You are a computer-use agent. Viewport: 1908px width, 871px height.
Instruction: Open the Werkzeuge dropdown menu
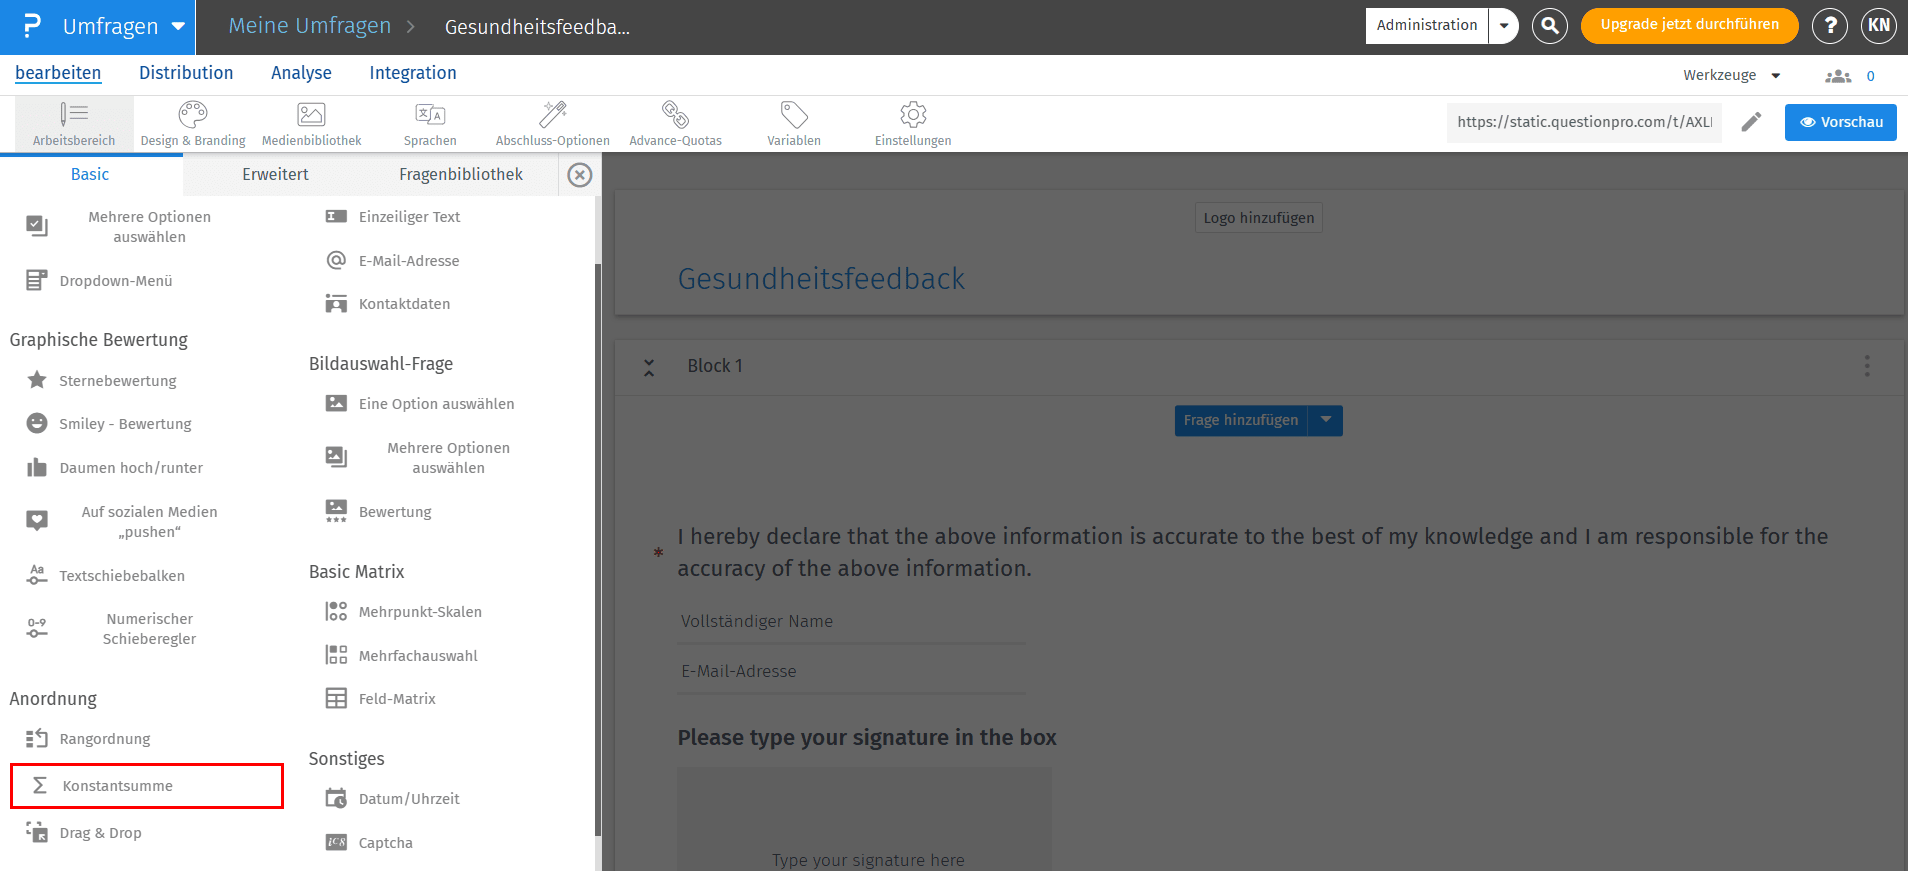click(1731, 75)
